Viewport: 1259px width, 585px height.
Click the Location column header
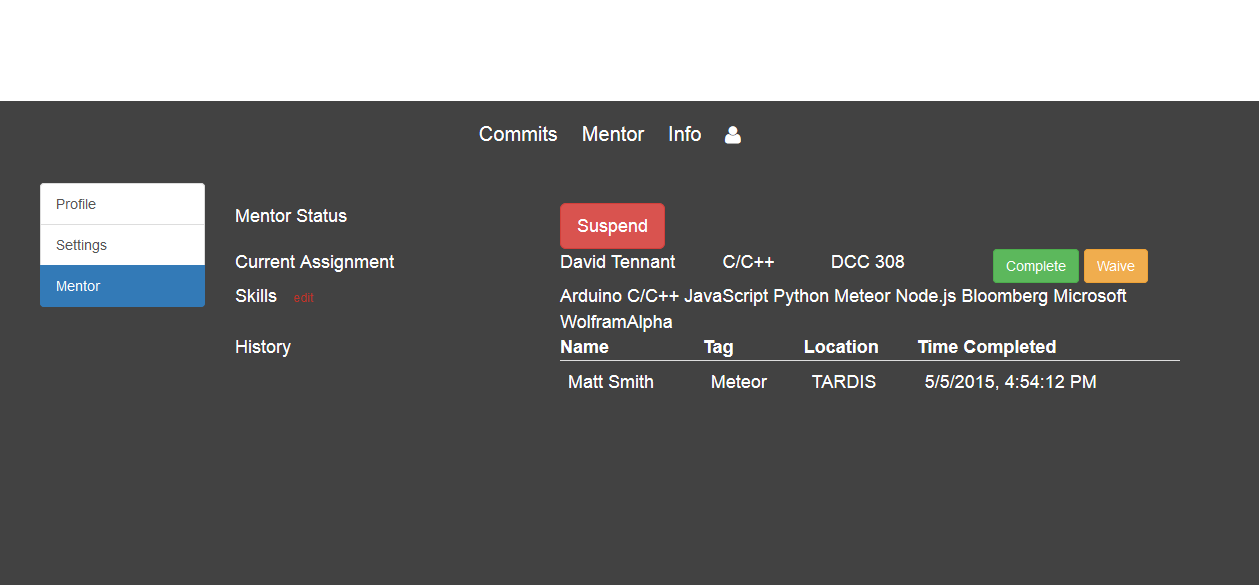(841, 347)
